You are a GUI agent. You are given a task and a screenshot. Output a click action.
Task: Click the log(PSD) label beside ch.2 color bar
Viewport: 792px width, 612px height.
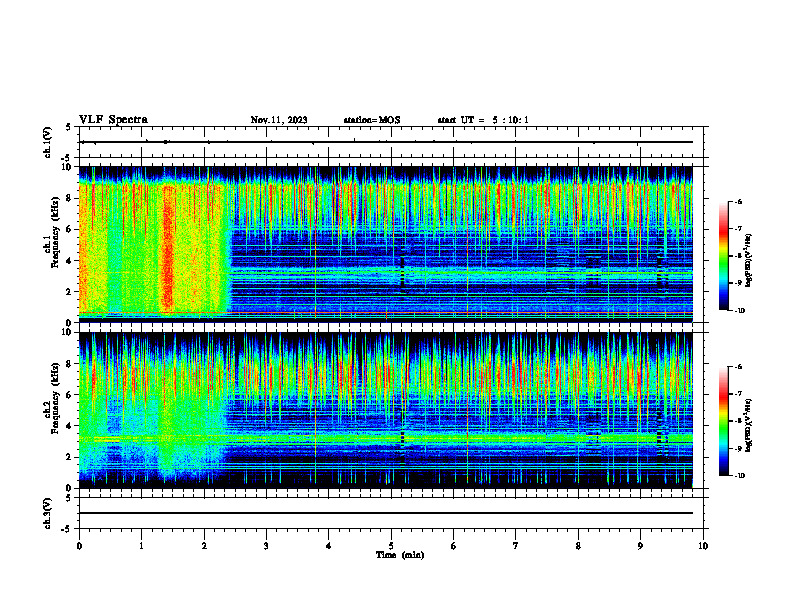click(749, 424)
